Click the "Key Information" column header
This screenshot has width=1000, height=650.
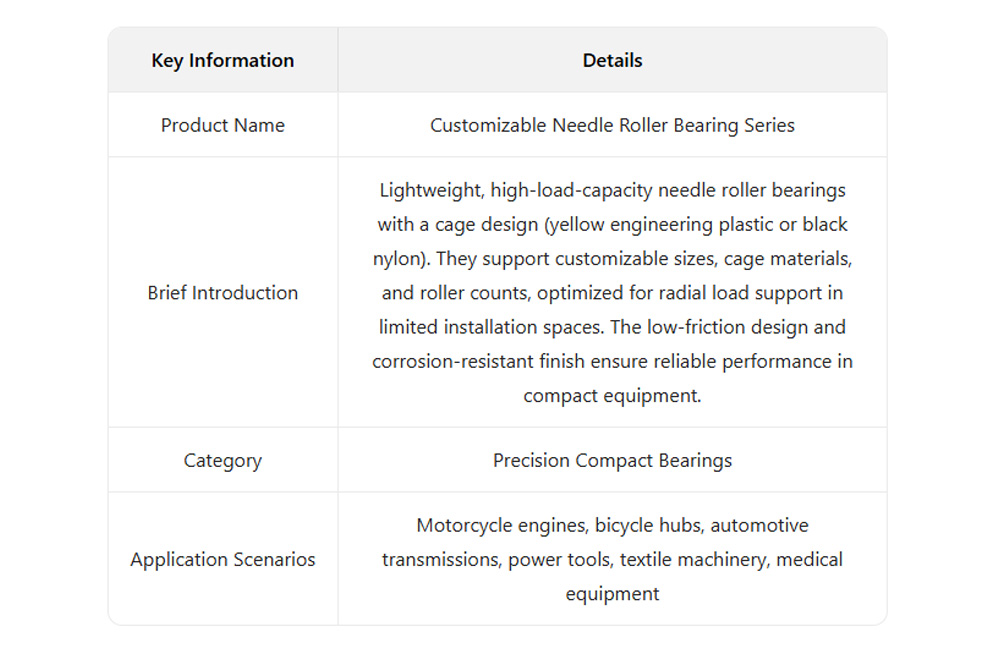coord(222,61)
